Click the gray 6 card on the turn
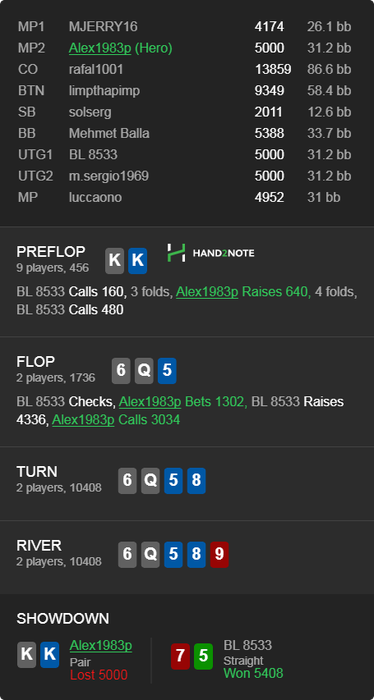Image resolution: width=374 pixels, height=700 pixels. (x=127, y=481)
